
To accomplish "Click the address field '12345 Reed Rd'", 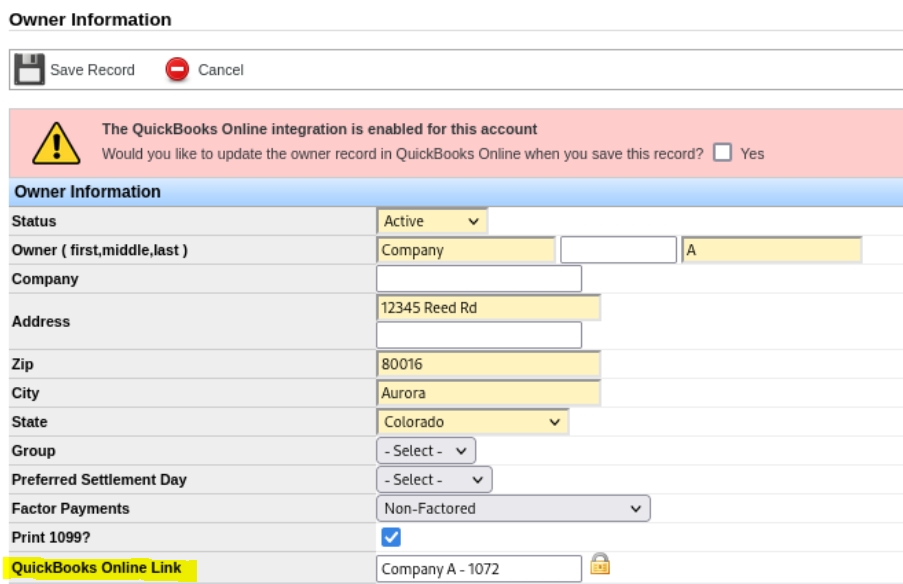I will pos(489,308).
